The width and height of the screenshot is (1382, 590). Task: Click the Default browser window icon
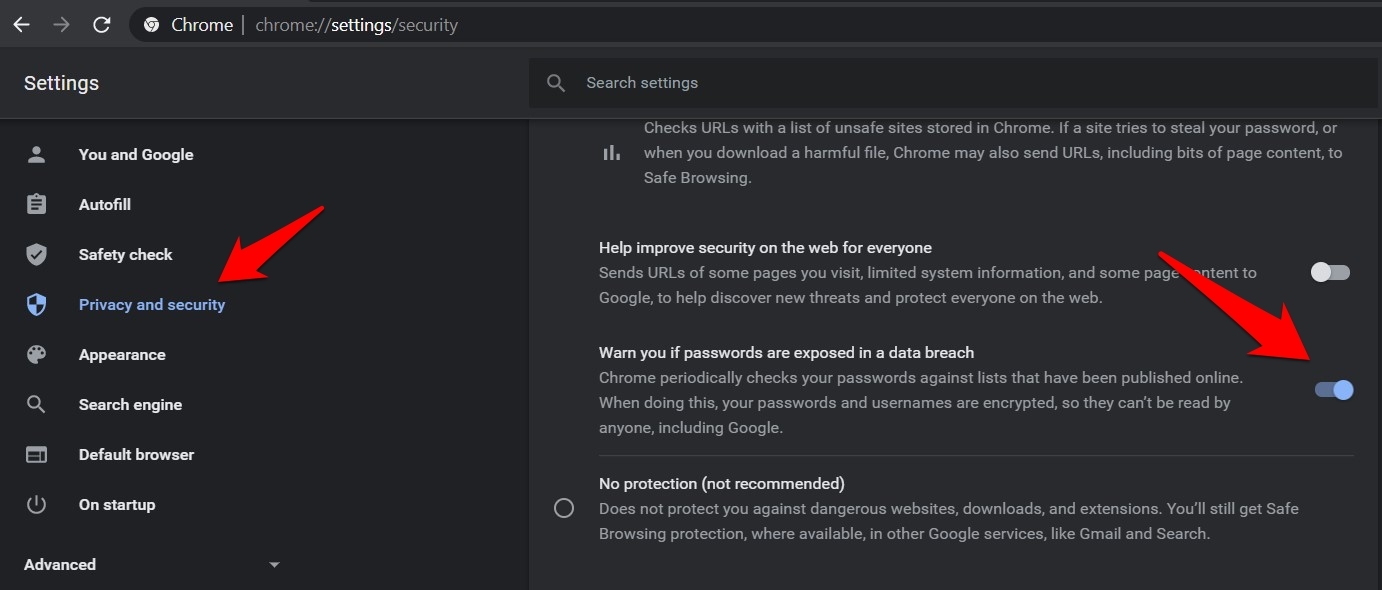(x=37, y=455)
